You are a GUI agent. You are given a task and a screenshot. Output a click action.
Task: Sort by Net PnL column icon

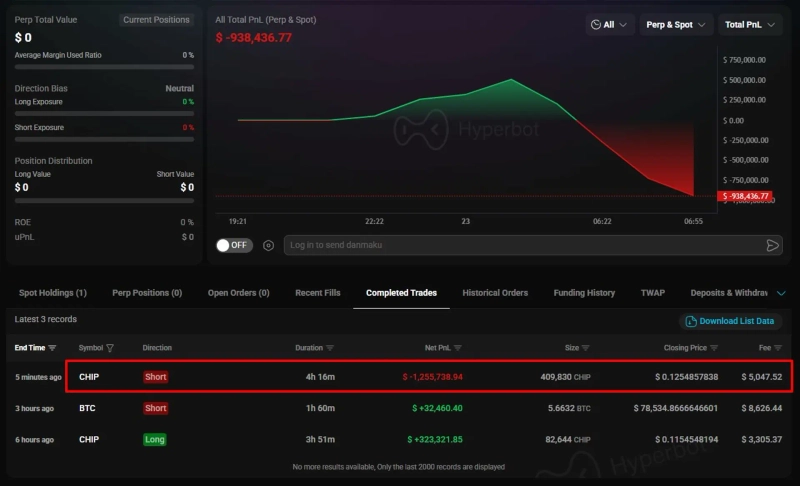457,348
